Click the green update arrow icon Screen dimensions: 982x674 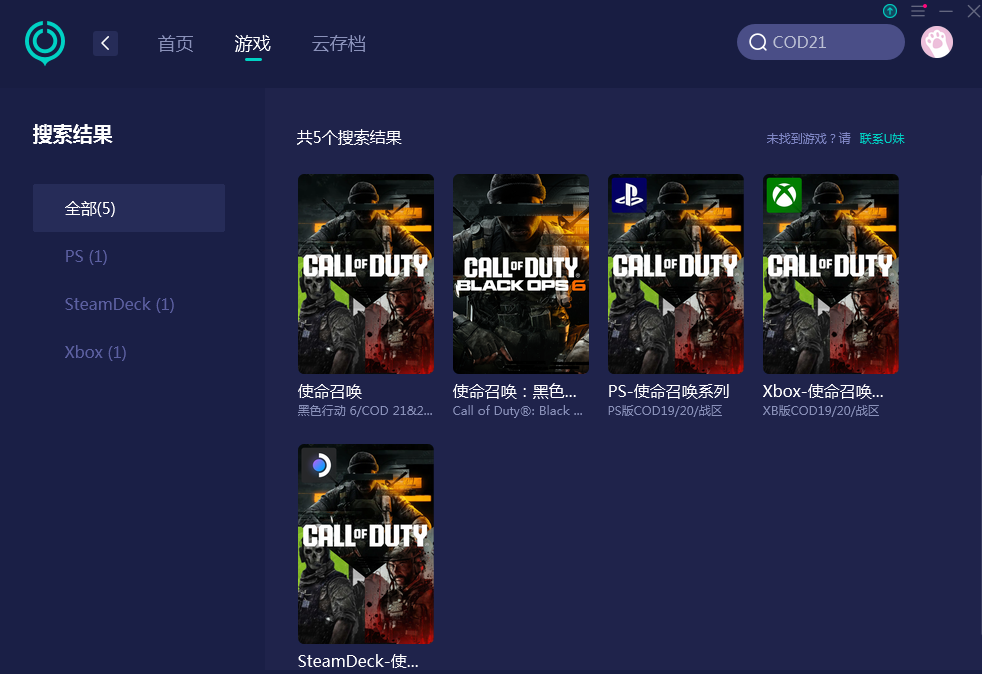click(x=889, y=11)
